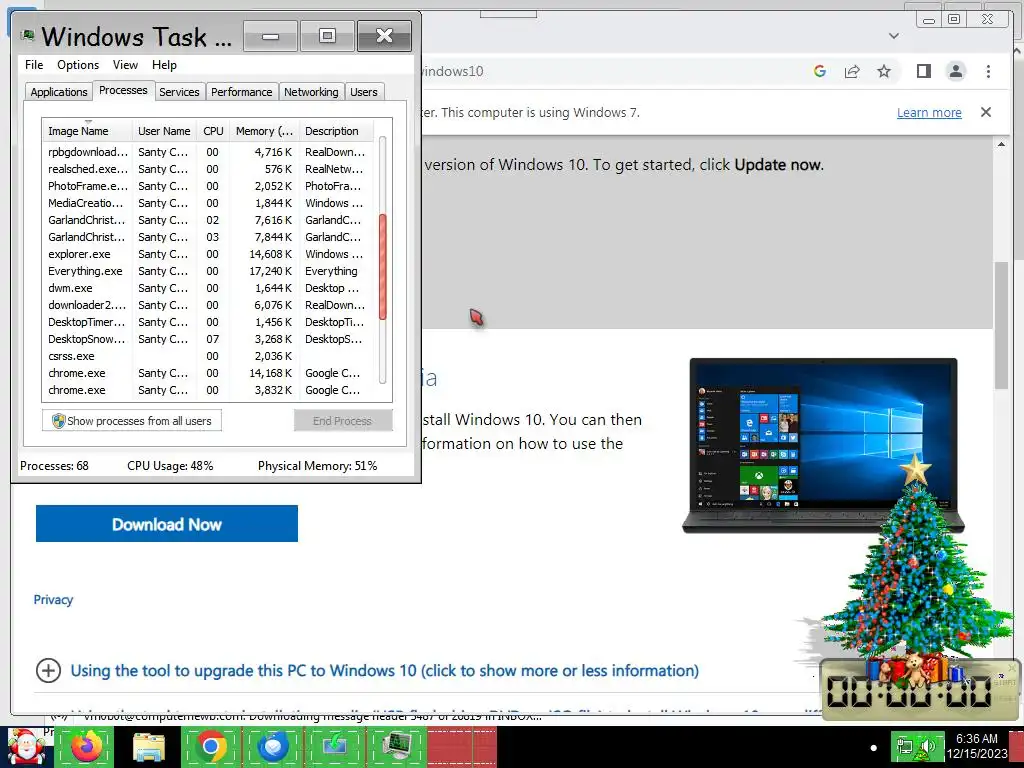Select the Processes tab
This screenshot has height=768, width=1024.
coord(123,90)
